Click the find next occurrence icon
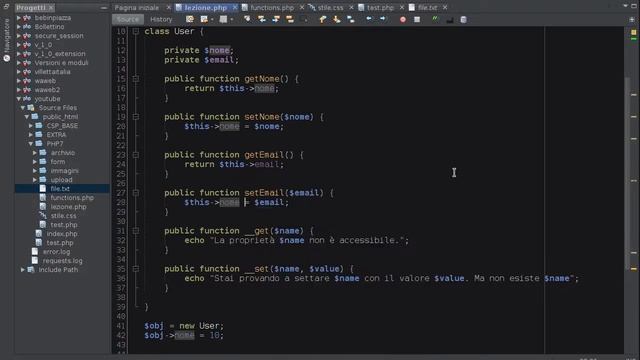Viewport: 640px width, 360px height. [276, 19]
